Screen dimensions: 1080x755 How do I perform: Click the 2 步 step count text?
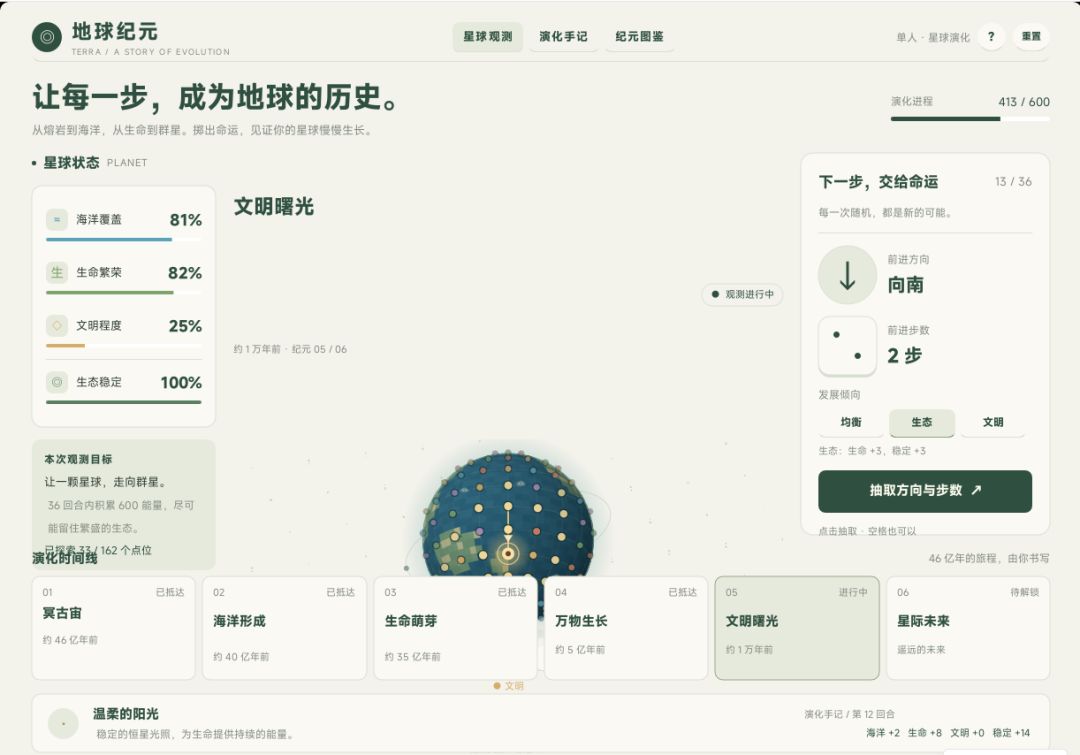coord(904,355)
